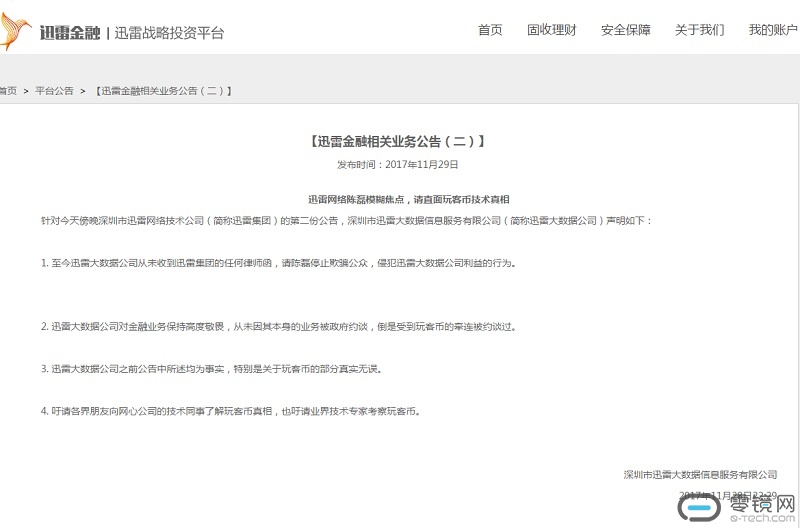The height and width of the screenshot is (528, 800).
Task: Go to the 安全保障 page
Action: pos(626,30)
